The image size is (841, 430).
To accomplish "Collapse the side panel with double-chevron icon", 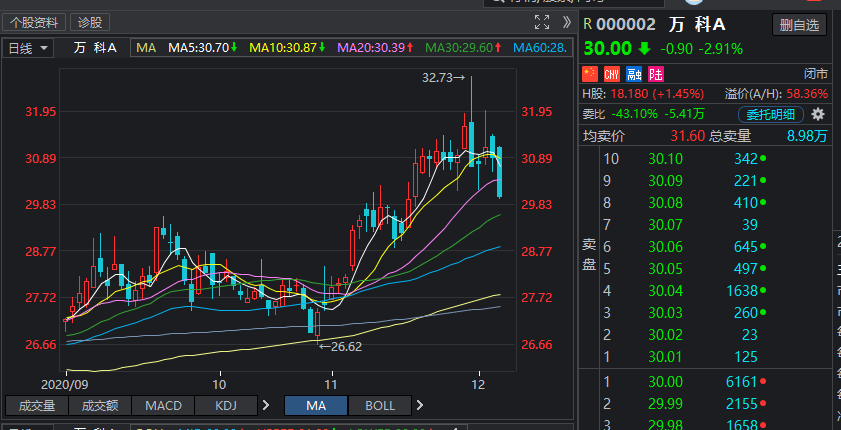I will [566, 23].
